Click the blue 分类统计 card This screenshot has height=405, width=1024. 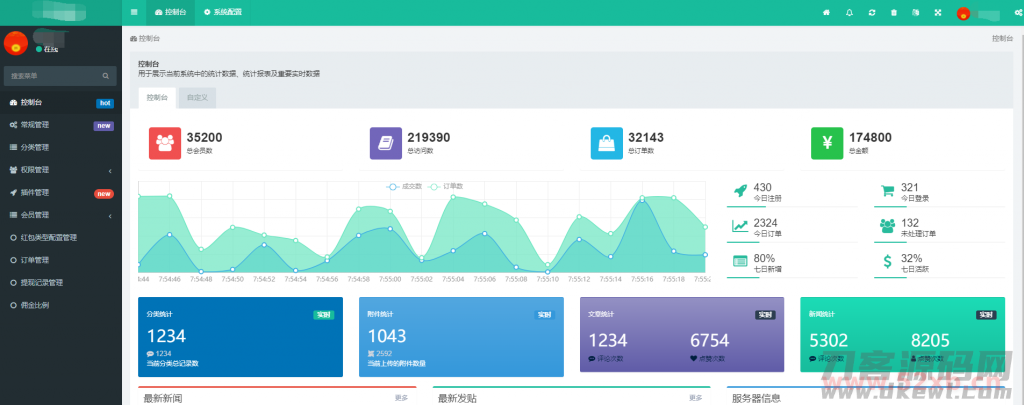240,337
